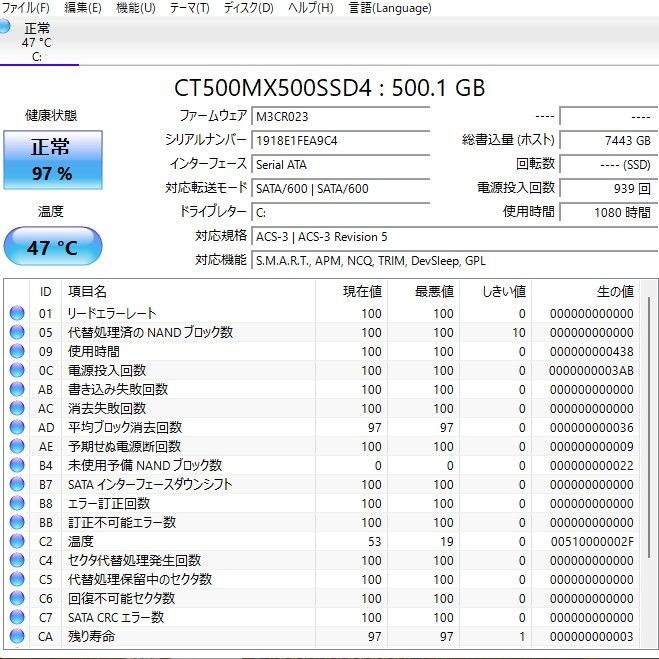Select the C: drive tab showing 47 °C

coord(38,42)
